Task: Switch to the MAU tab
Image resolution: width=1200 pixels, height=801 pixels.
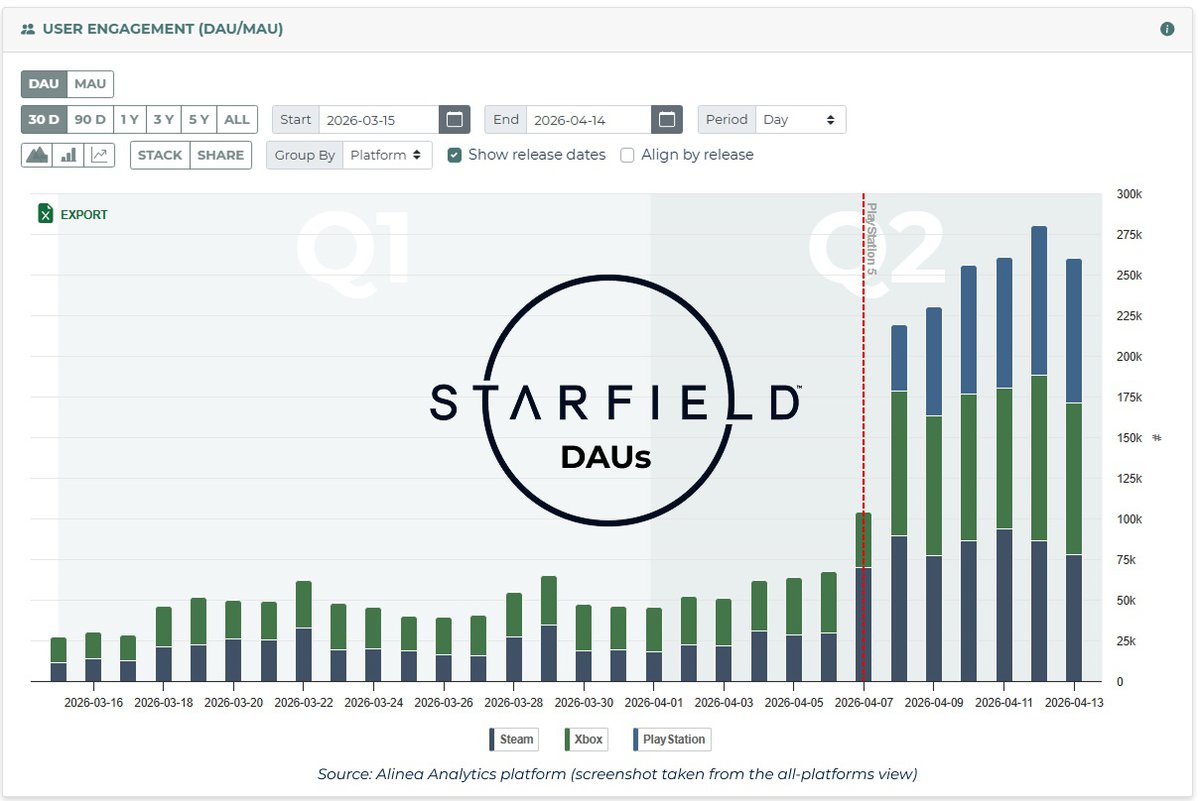Action: [x=91, y=84]
